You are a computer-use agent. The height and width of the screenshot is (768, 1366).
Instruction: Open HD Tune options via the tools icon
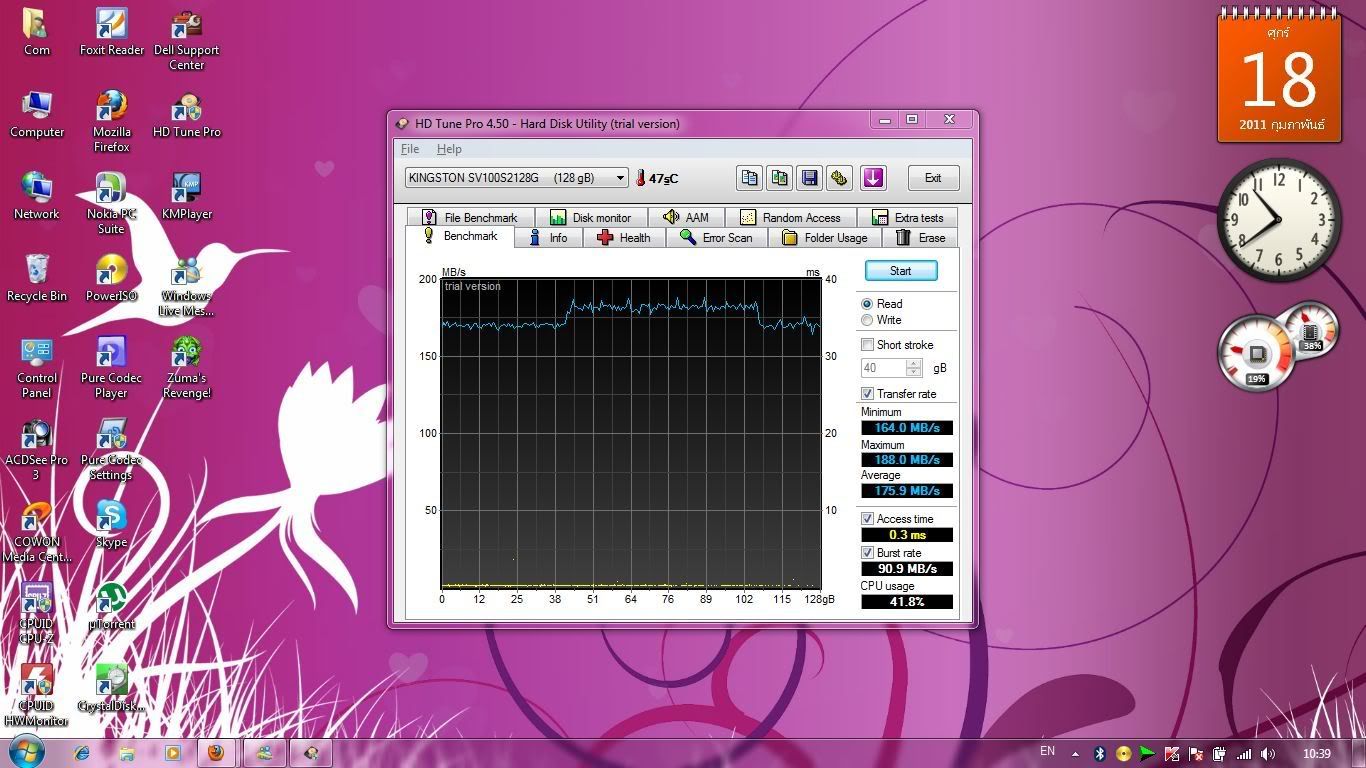point(839,178)
